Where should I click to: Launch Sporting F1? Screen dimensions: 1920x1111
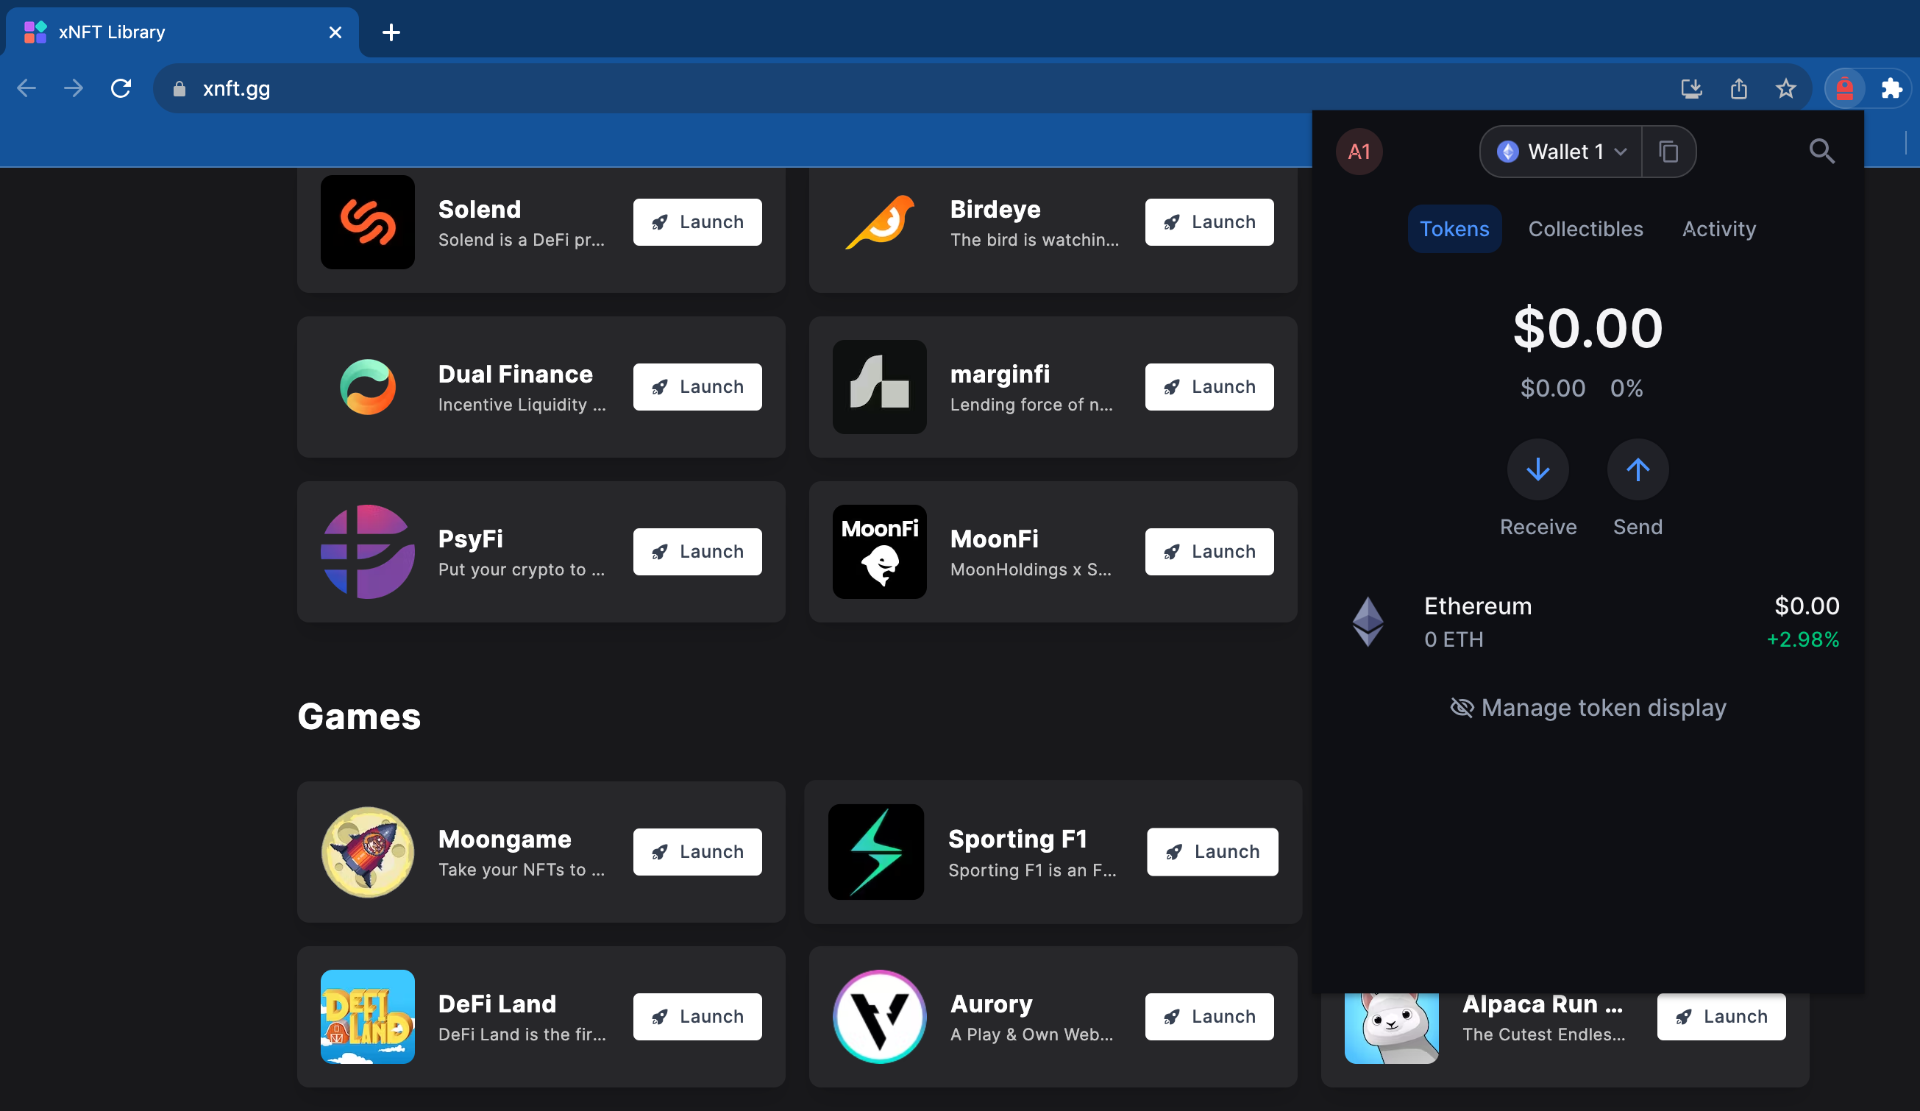[x=1212, y=852]
